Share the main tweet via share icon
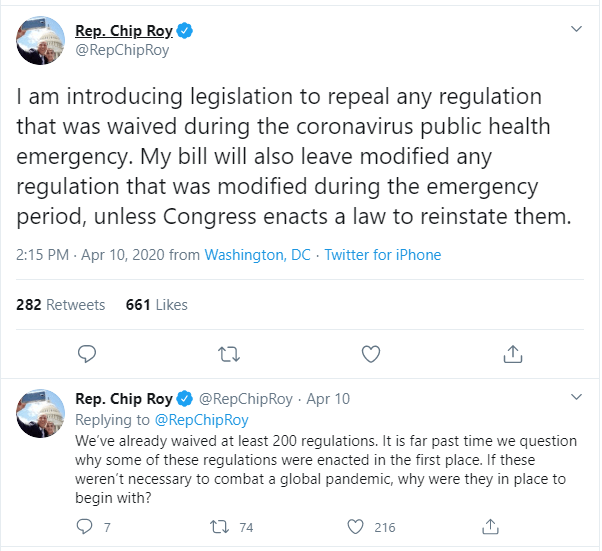Screen dimensions: 602x551 513,354
